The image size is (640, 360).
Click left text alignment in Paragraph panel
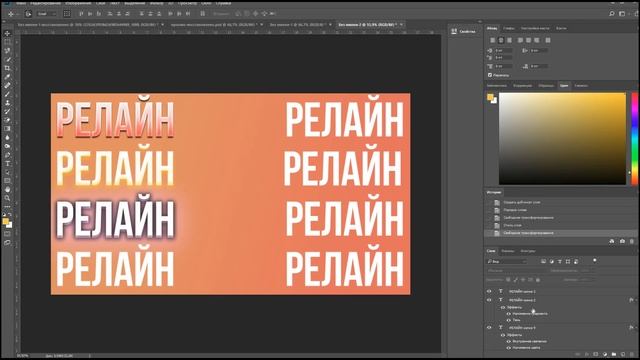click(493, 40)
